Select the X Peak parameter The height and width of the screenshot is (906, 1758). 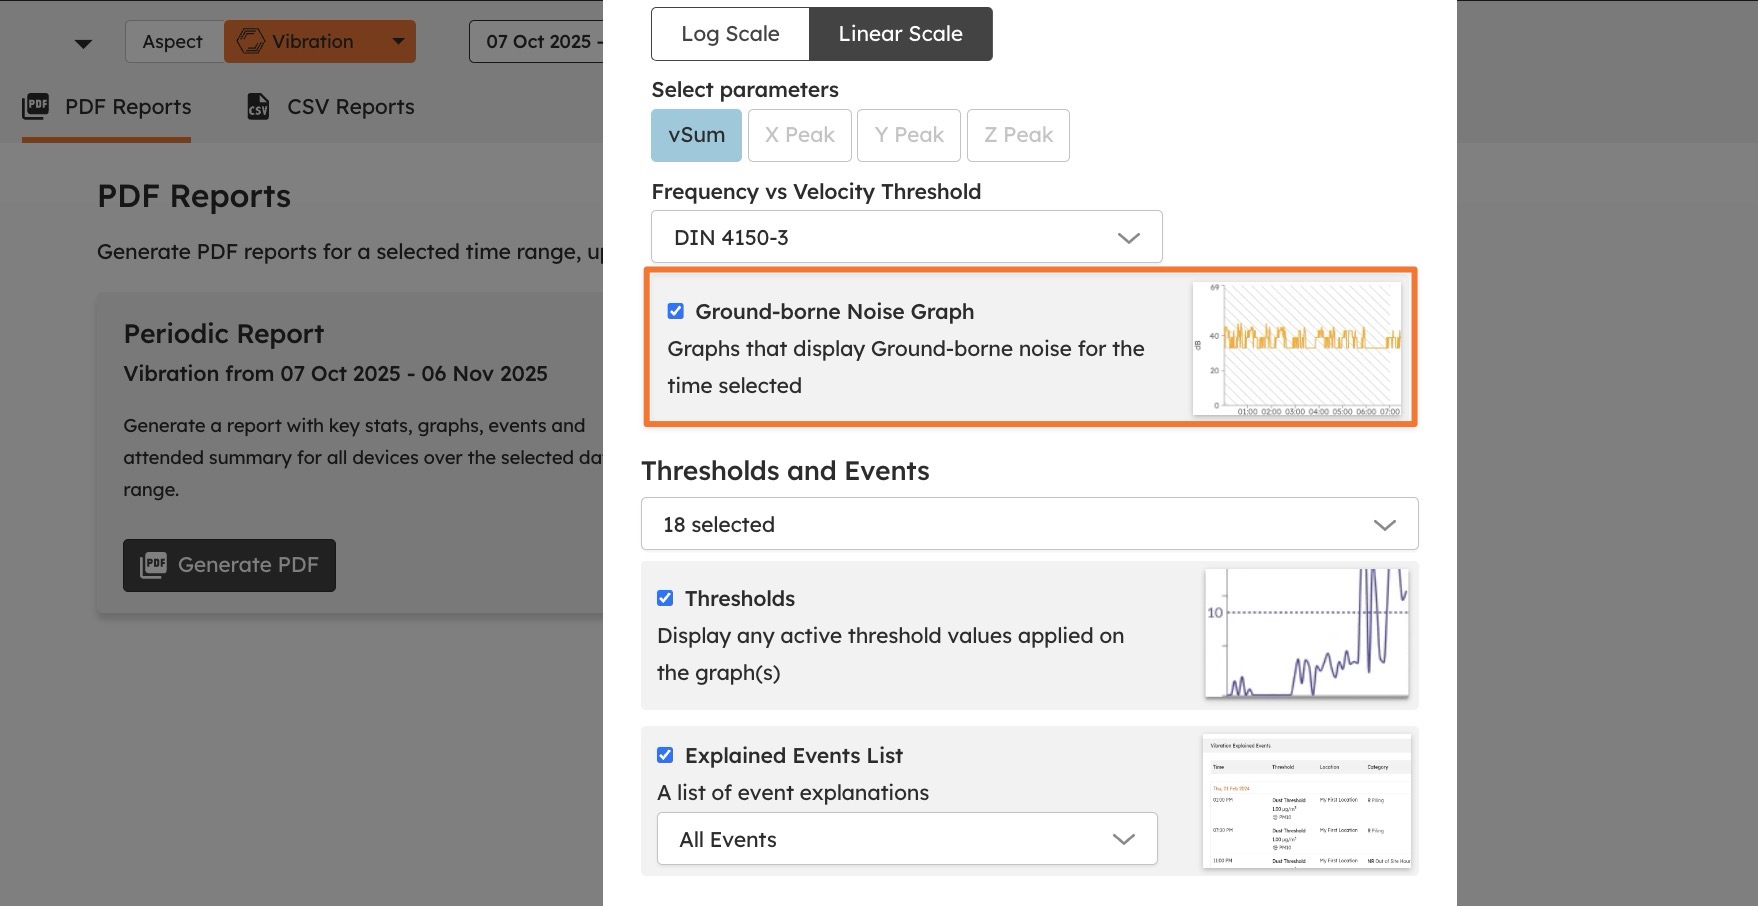click(x=799, y=135)
